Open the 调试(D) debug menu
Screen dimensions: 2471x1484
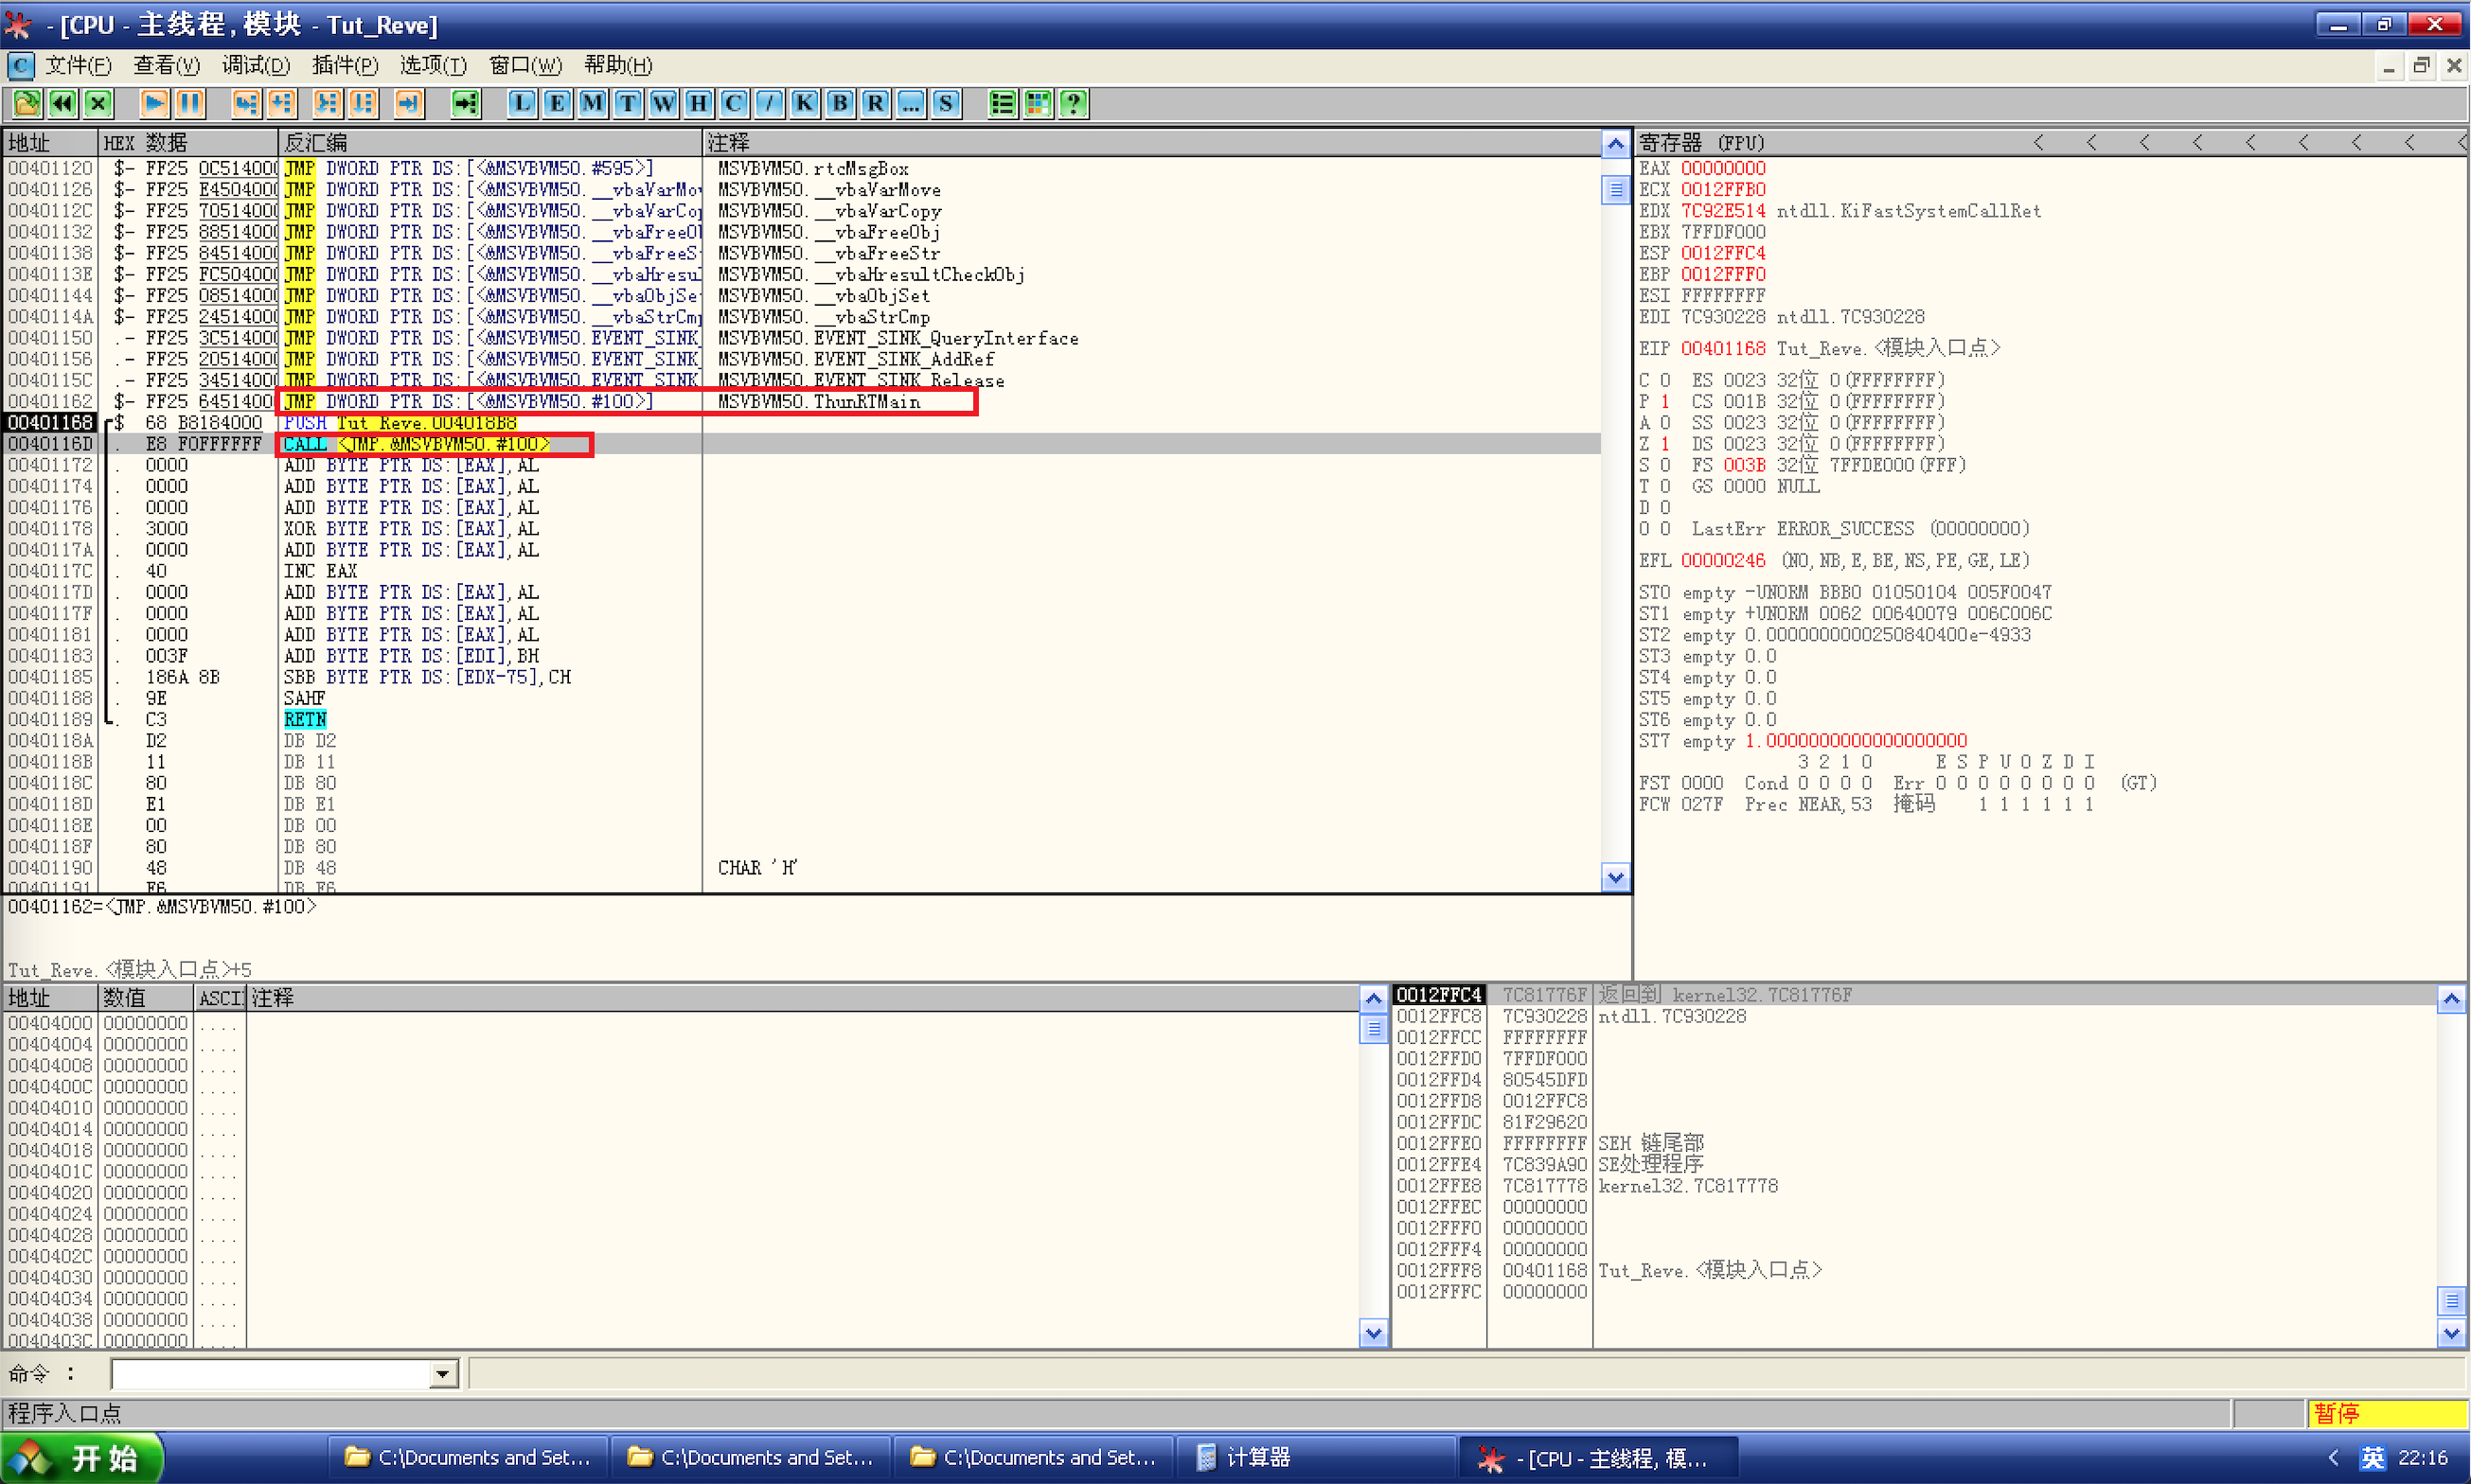pos(256,65)
